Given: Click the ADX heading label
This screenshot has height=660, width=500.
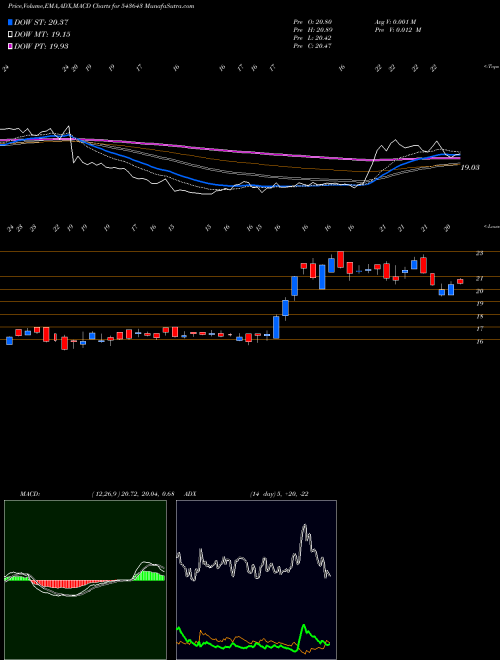Looking at the screenshot, I should click(x=191, y=494).
